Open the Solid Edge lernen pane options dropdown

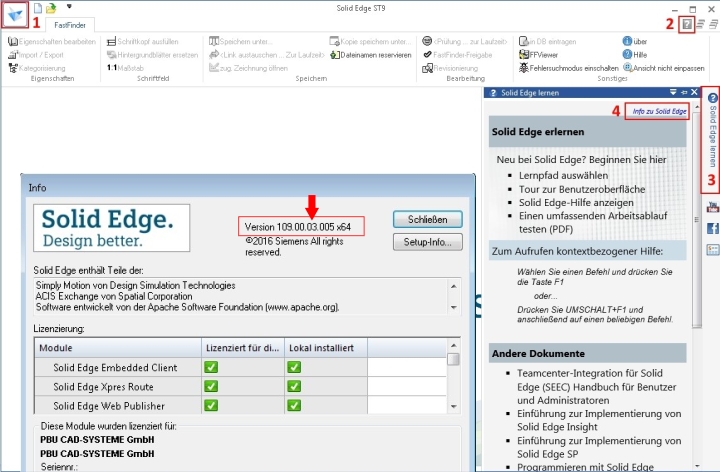click(673, 92)
